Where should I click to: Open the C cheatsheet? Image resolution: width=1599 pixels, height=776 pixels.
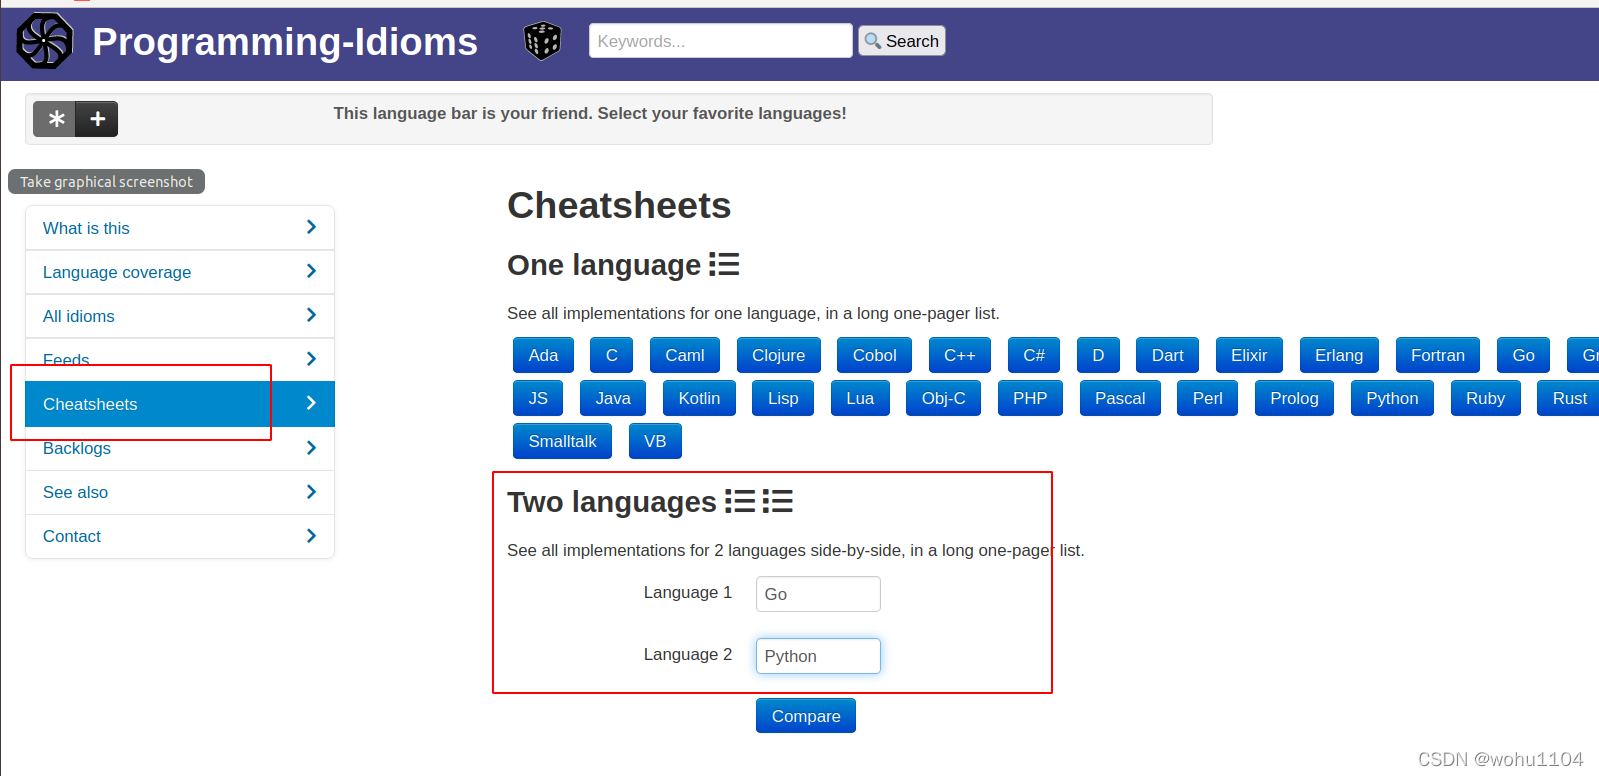612,355
